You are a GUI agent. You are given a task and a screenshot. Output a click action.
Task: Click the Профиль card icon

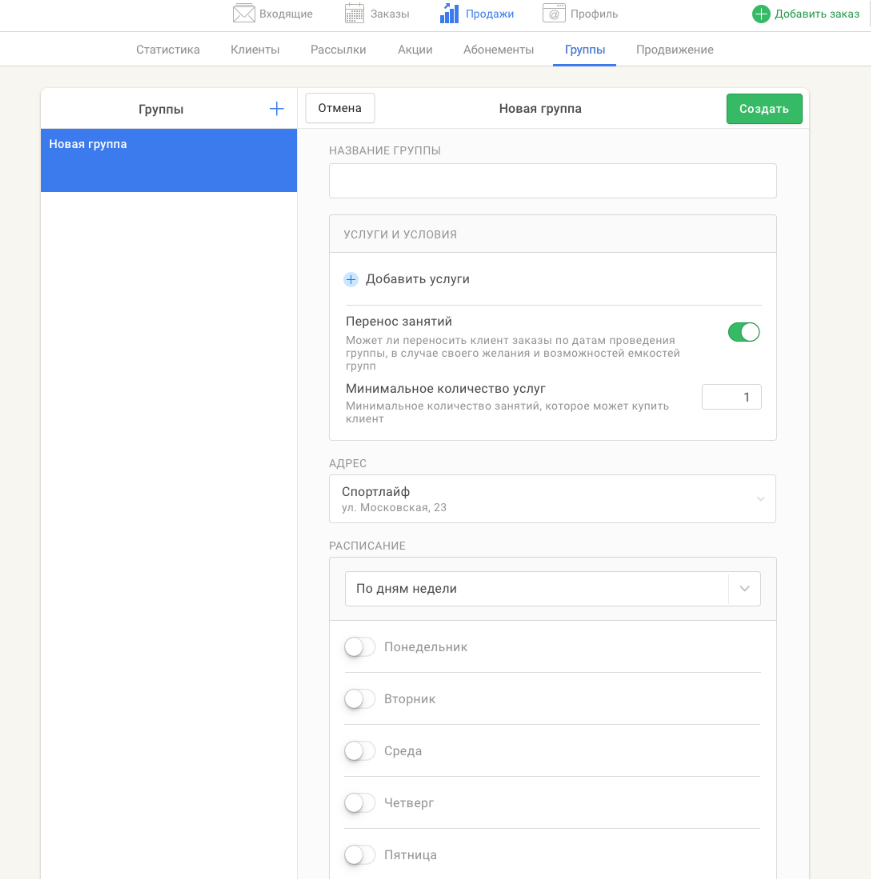(554, 13)
